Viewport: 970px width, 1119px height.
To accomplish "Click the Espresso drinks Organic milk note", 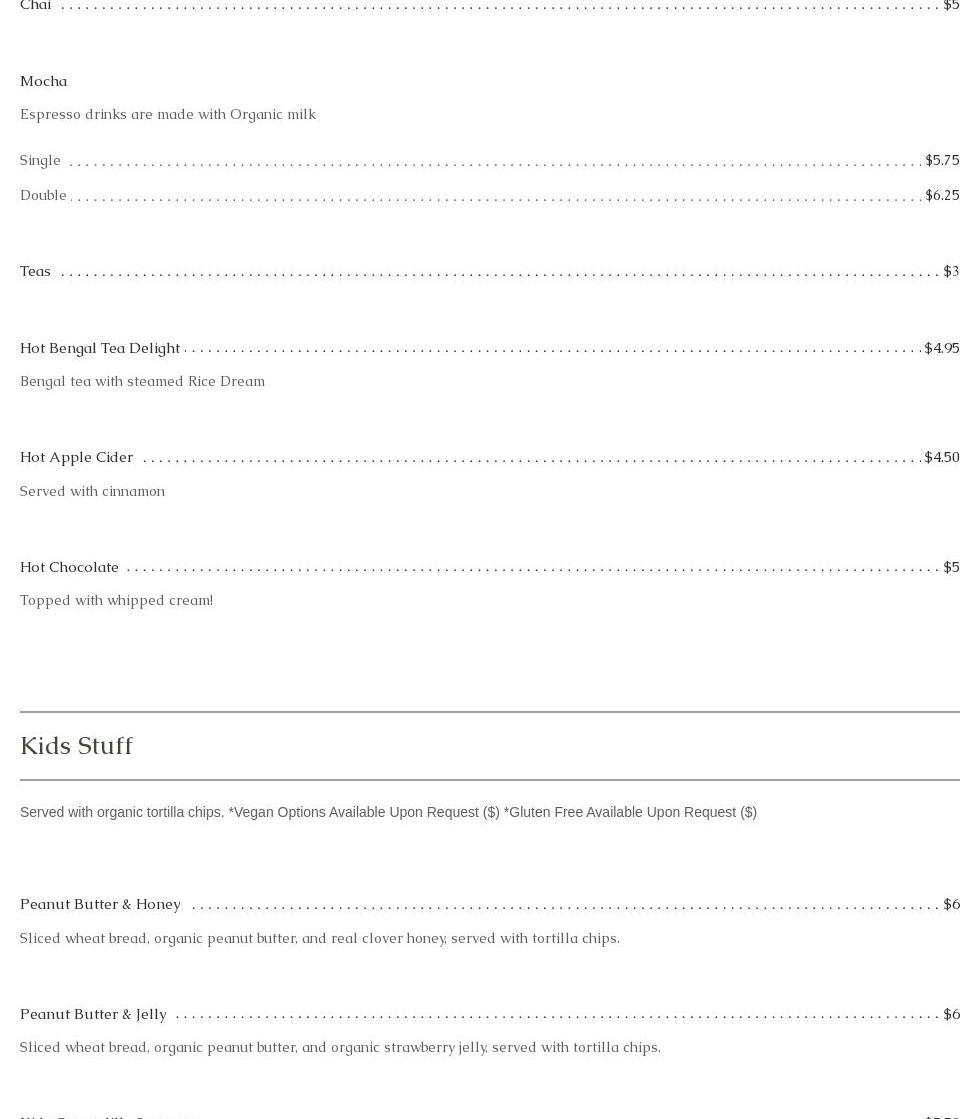I will pos(168,114).
